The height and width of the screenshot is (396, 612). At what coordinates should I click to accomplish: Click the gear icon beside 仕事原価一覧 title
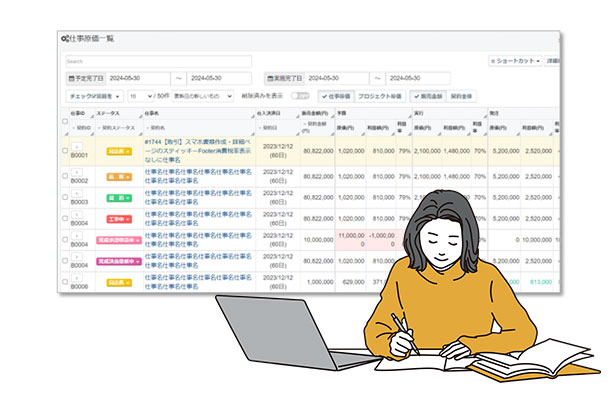(65, 39)
